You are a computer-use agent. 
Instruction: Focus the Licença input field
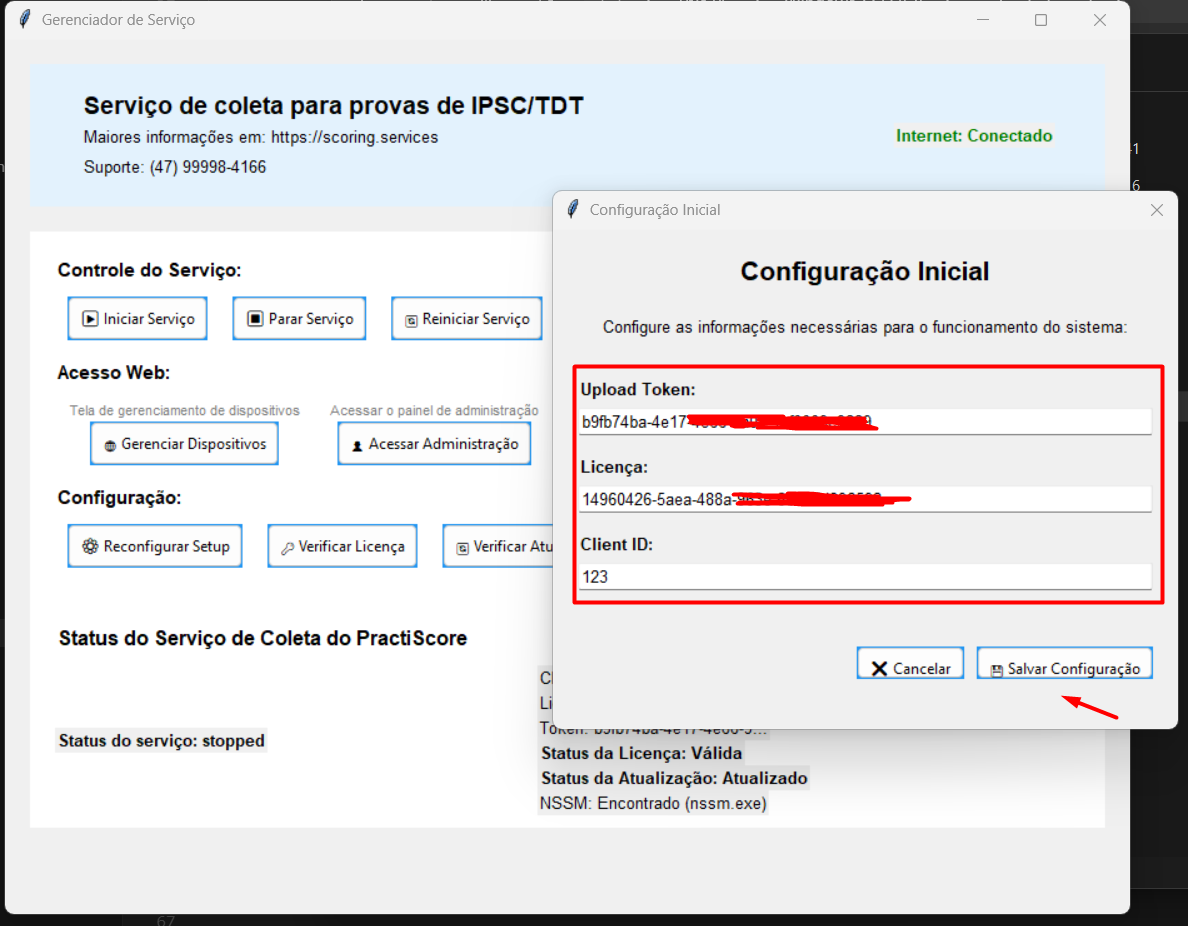865,499
